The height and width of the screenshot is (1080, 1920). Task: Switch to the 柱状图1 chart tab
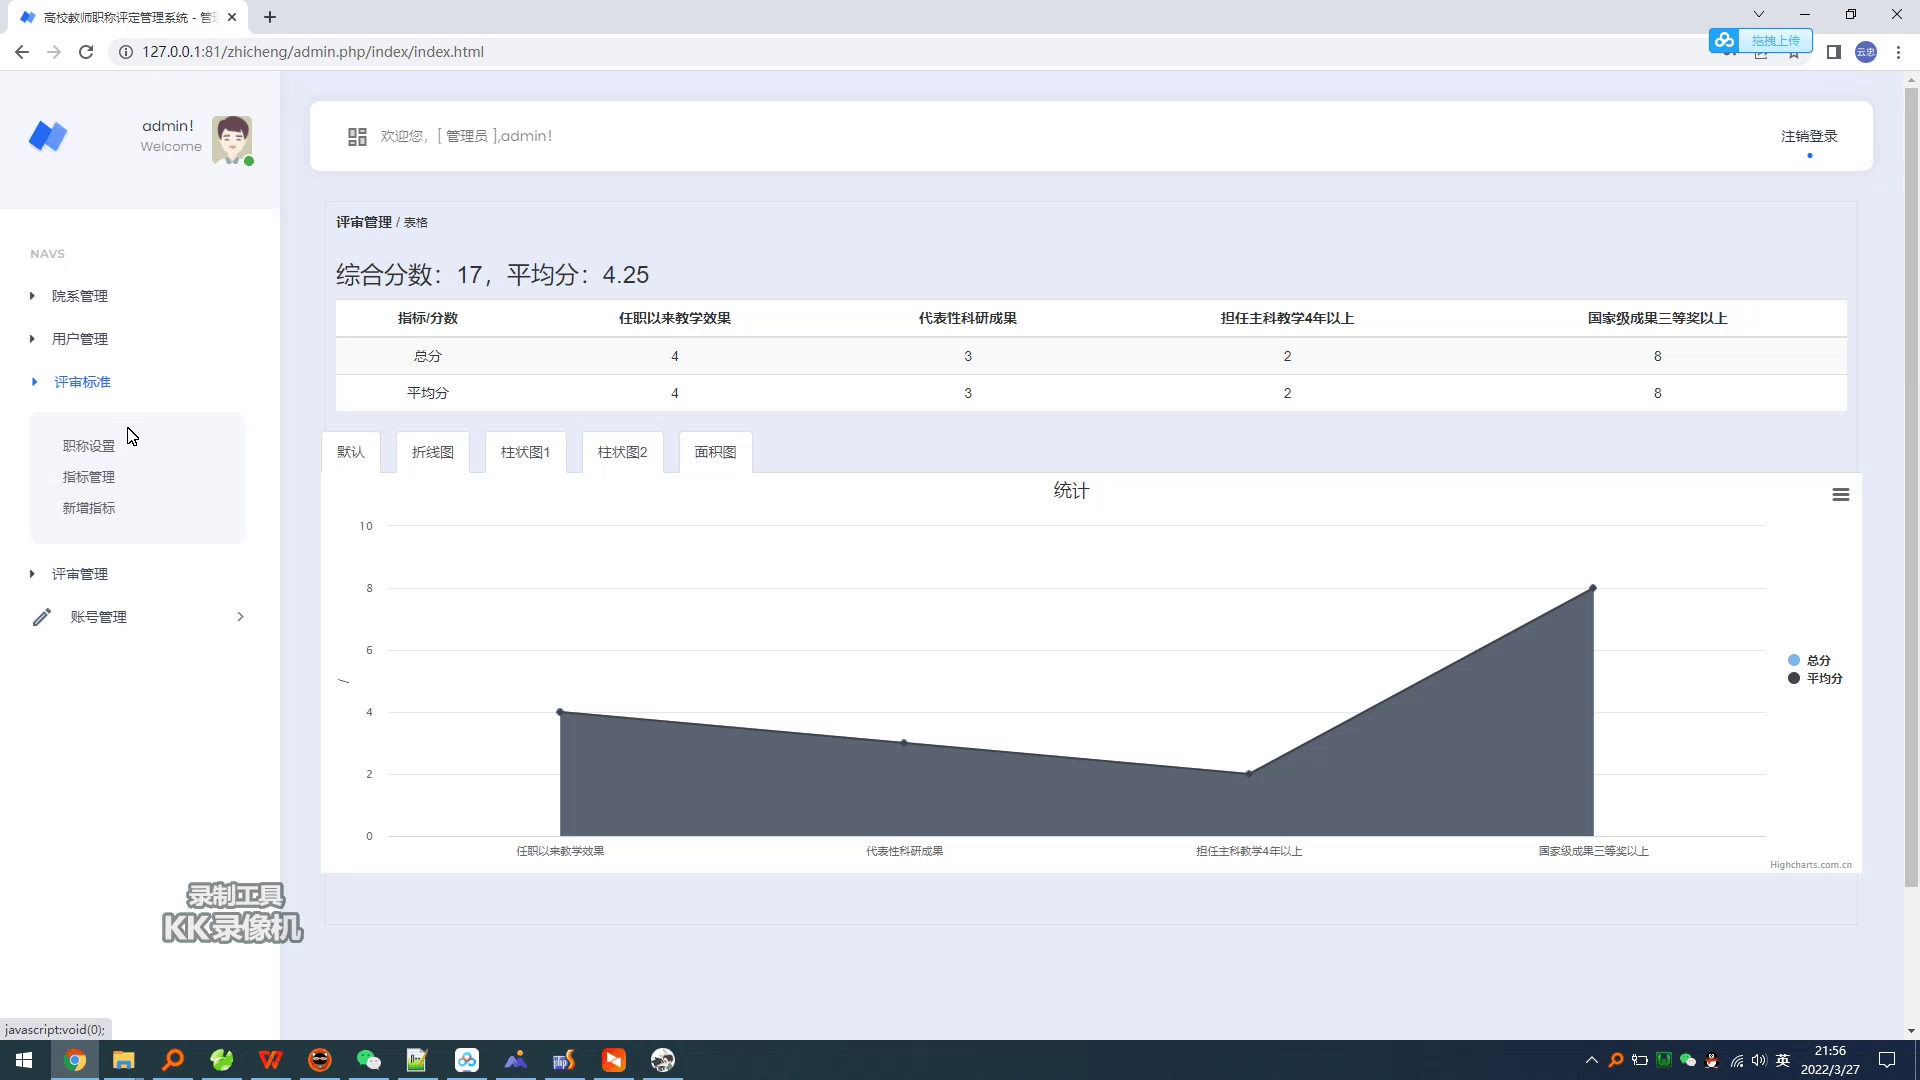click(526, 452)
